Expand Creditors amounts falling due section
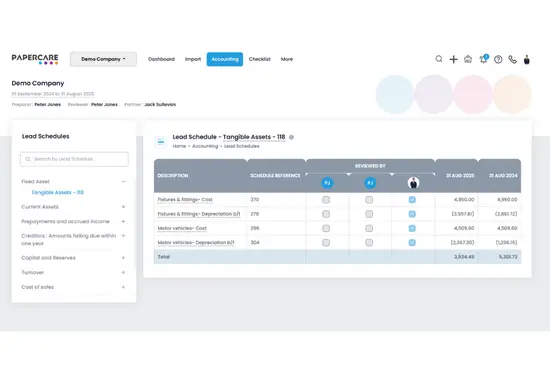This screenshot has height=380, width=550. click(x=123, y=236)
